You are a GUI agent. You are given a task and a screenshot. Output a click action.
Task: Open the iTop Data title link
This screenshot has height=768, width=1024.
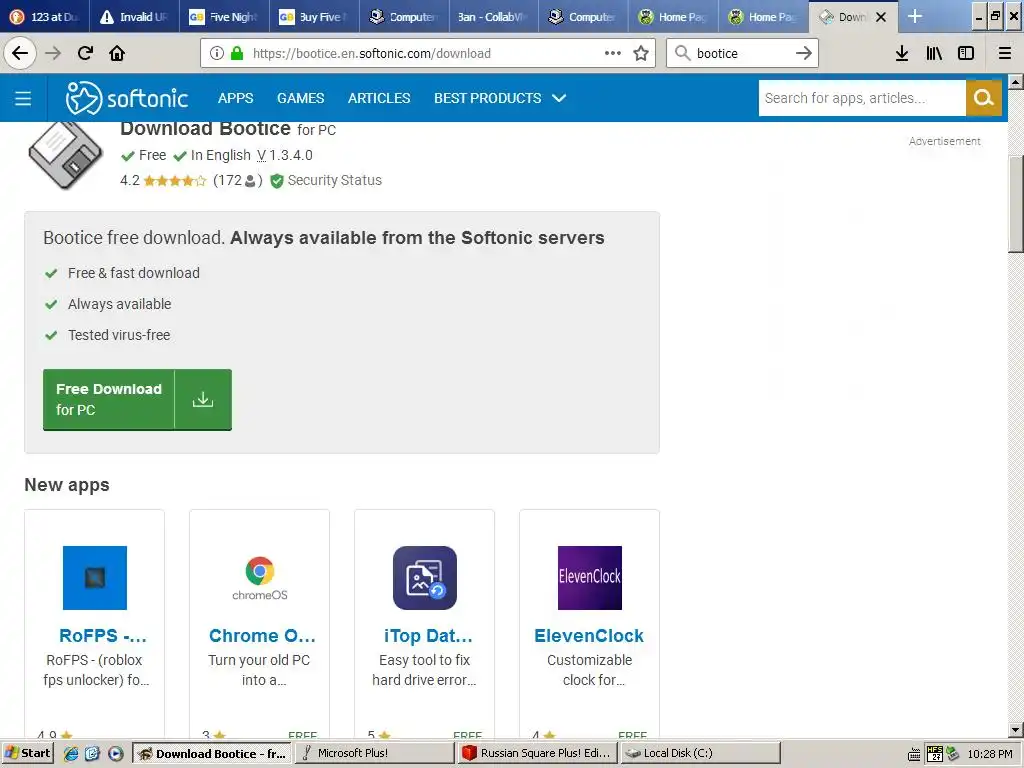pos(428,635)
